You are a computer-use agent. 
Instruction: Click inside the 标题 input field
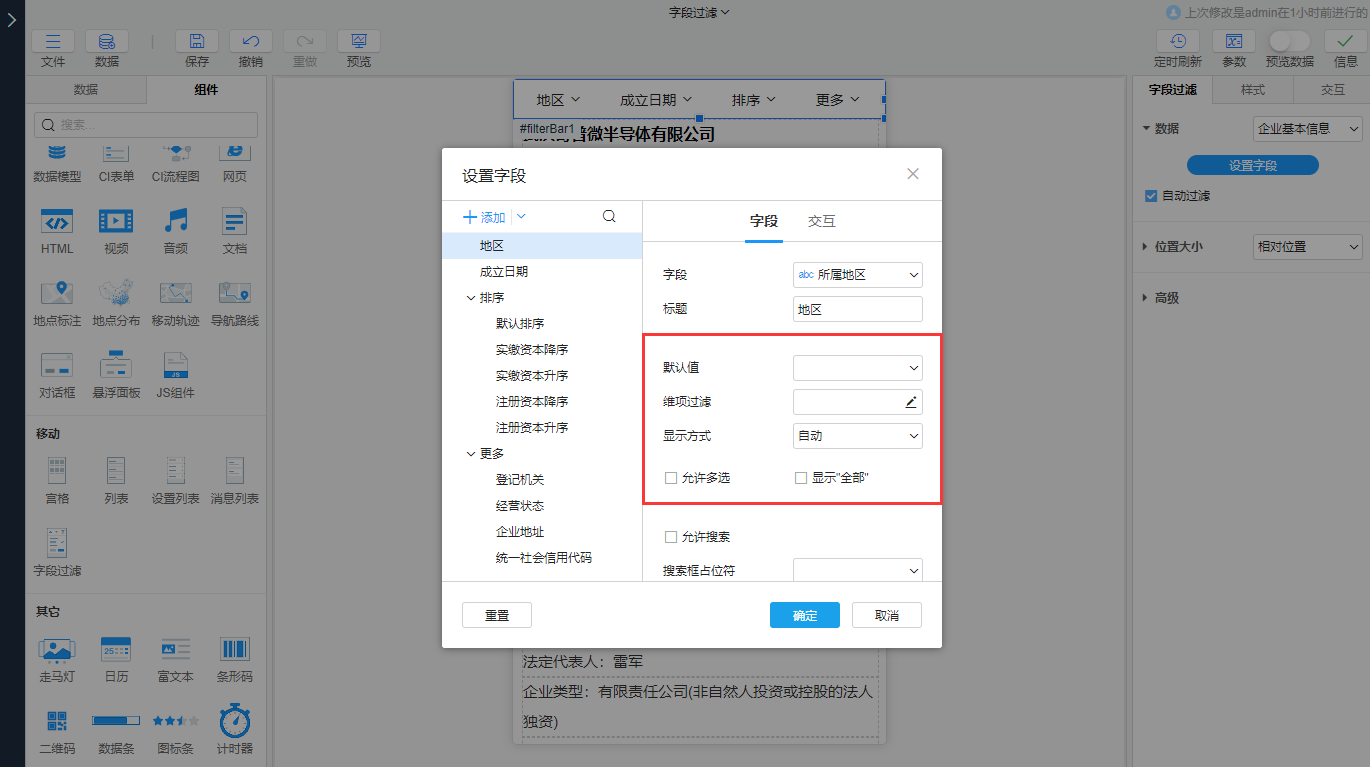pos(857,308)
